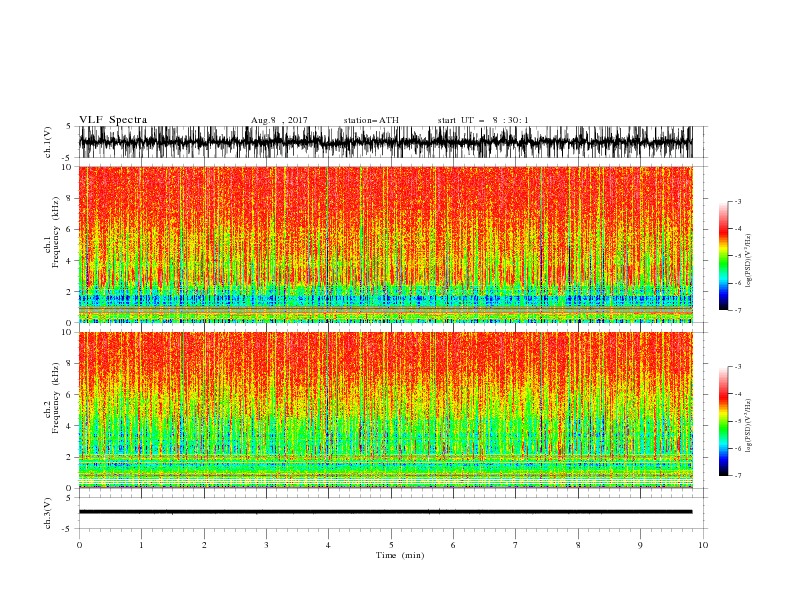Viewport: 792px width, 612px height.
Task: Click the "6" tick on Time axis
Action: click(453, 545)
